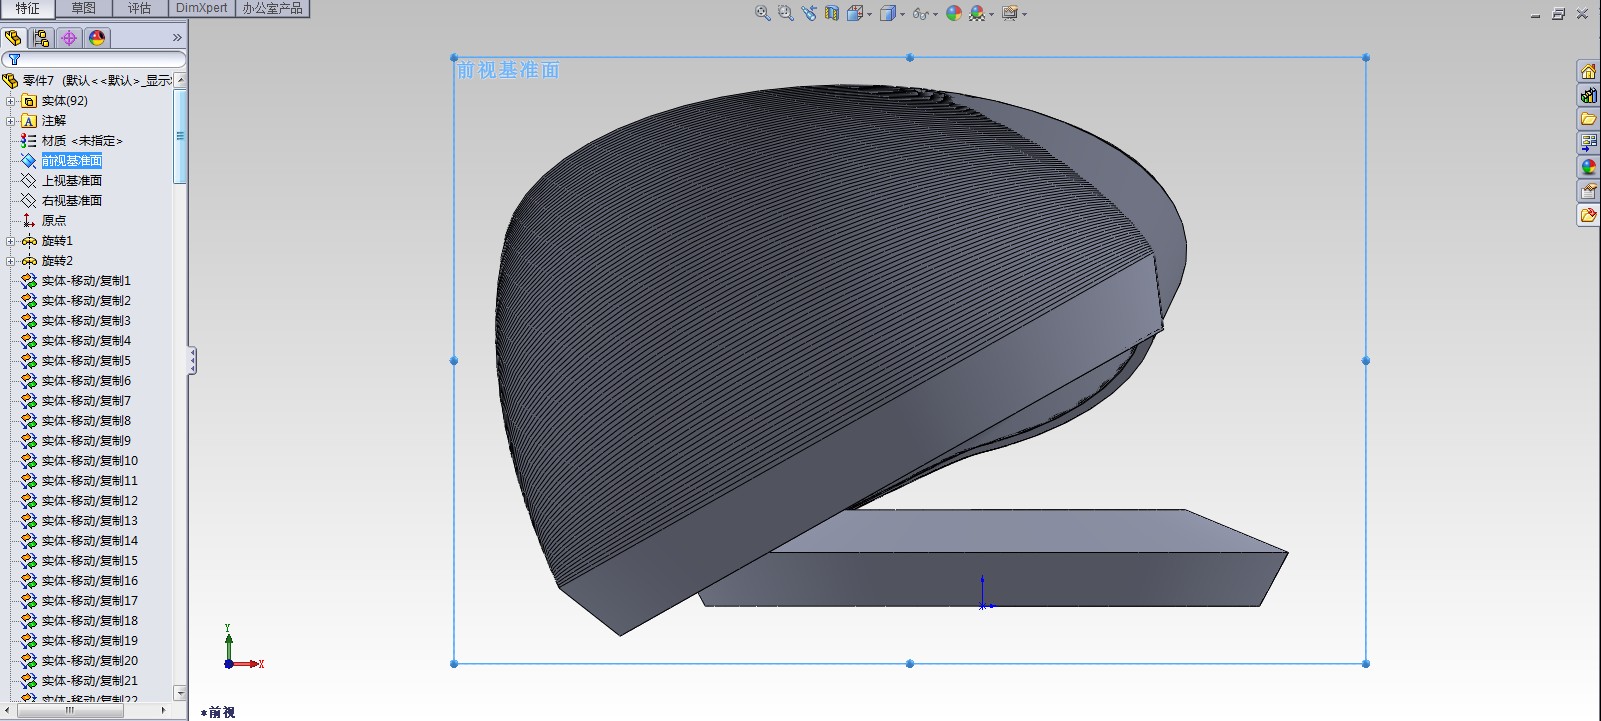Image resolution: width=1601 pixels, height=721 pixels.
Task: Expand the 注解 annotations folder
Action: 11,121
